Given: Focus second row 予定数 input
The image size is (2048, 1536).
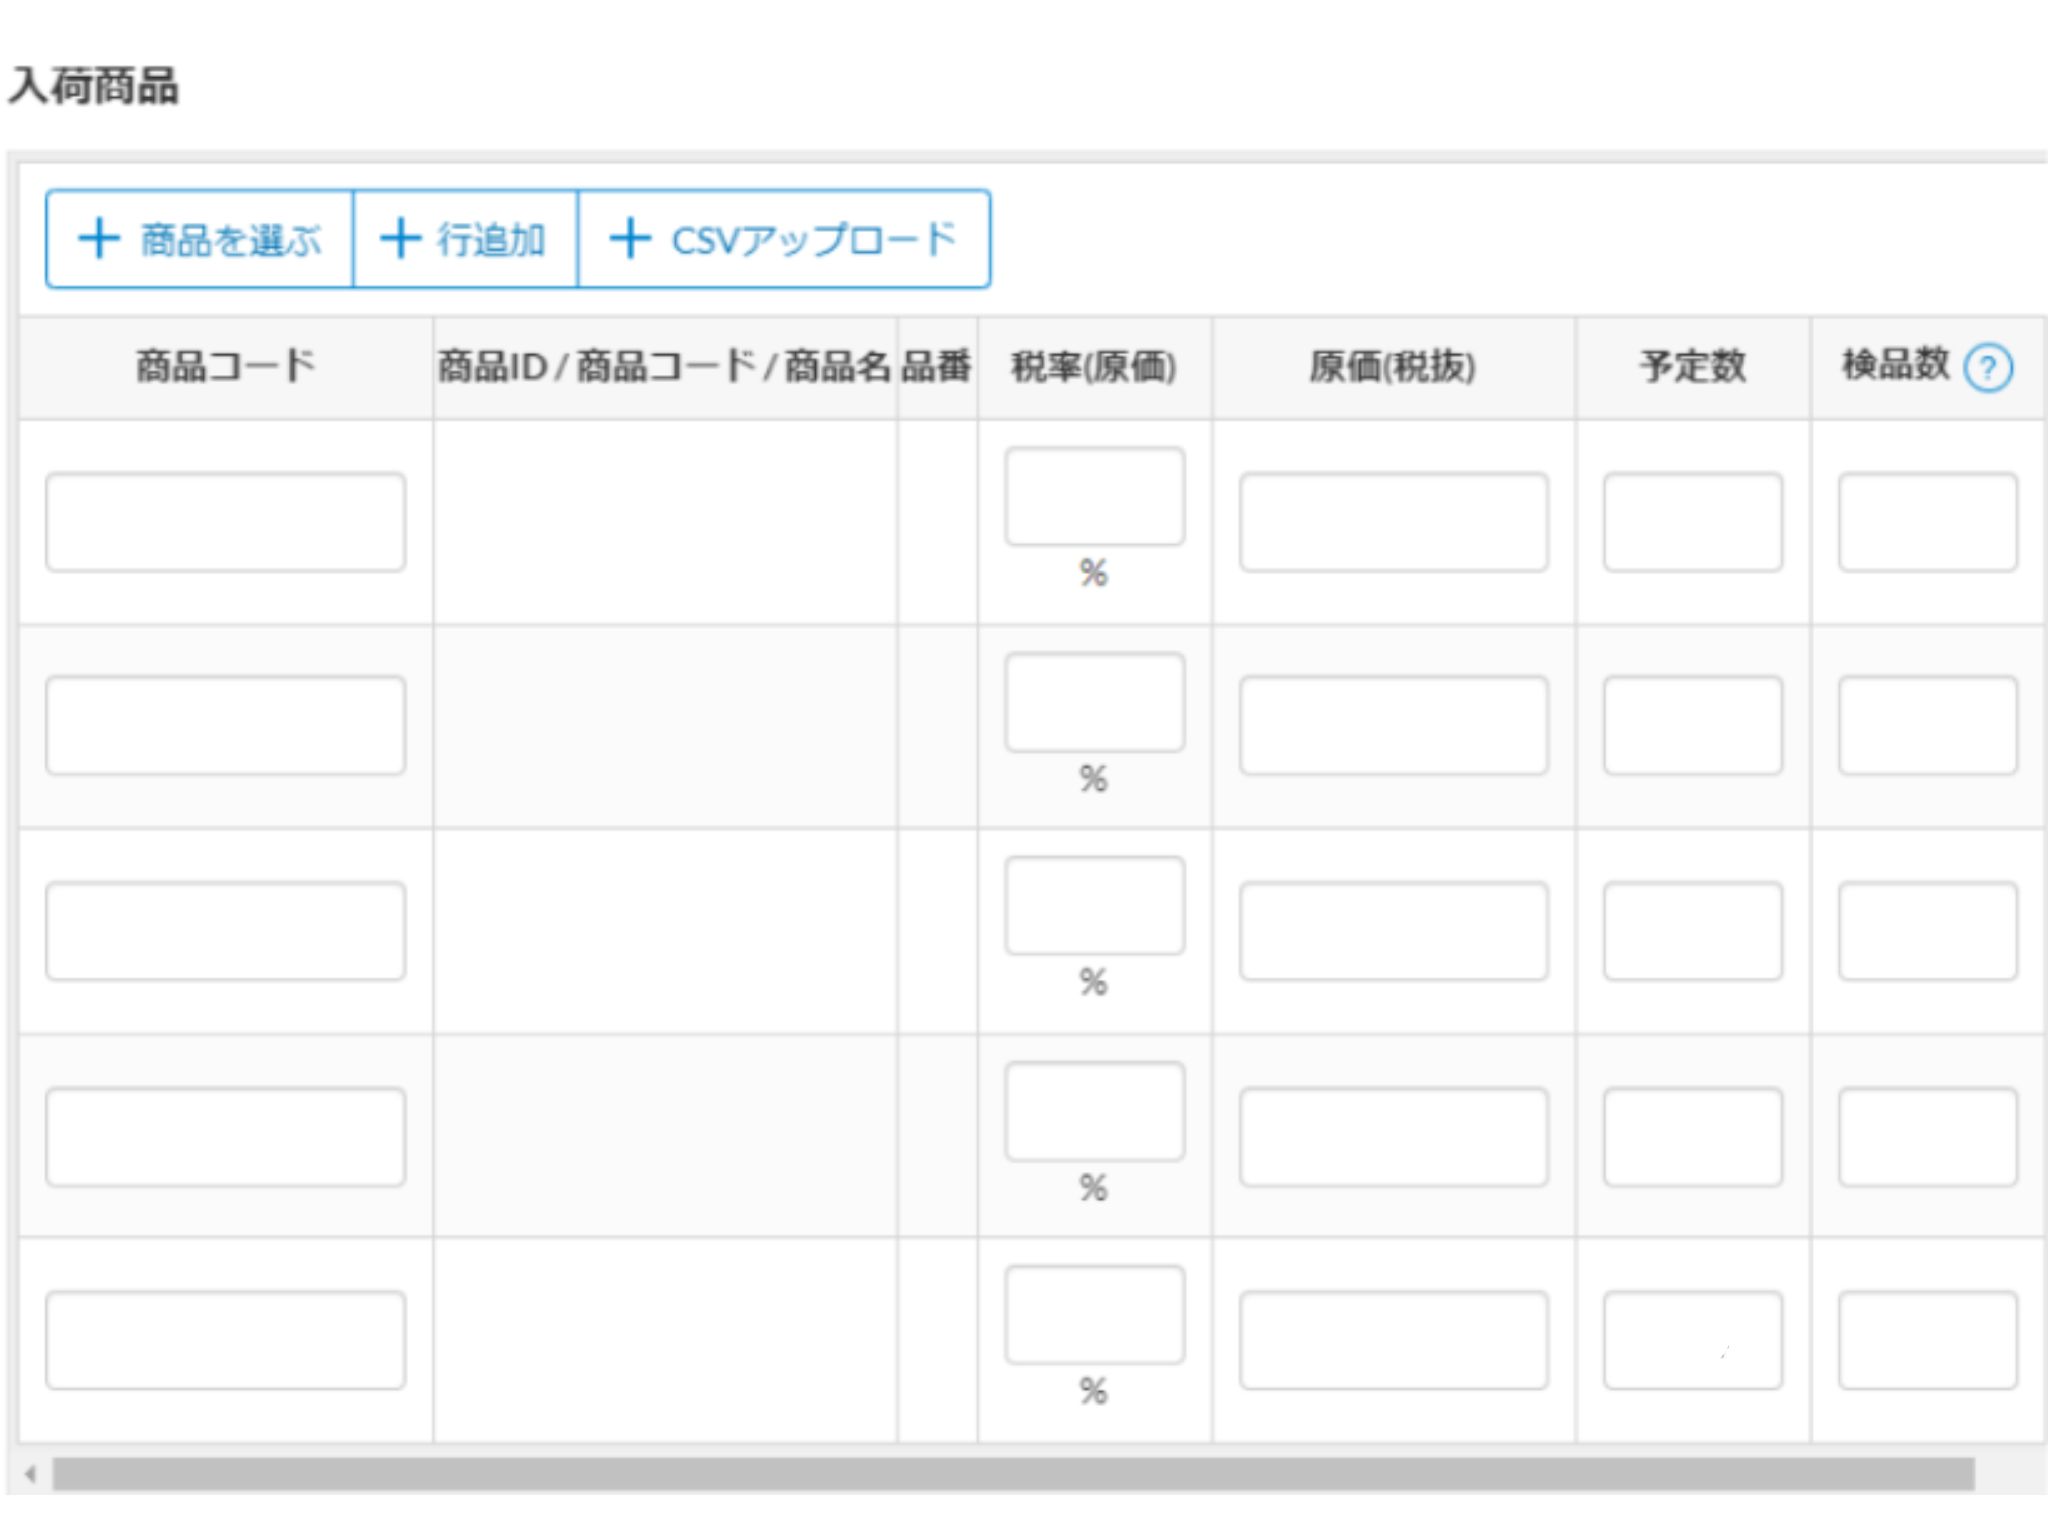Looking at the screenshot, I should pos(1693,726).
